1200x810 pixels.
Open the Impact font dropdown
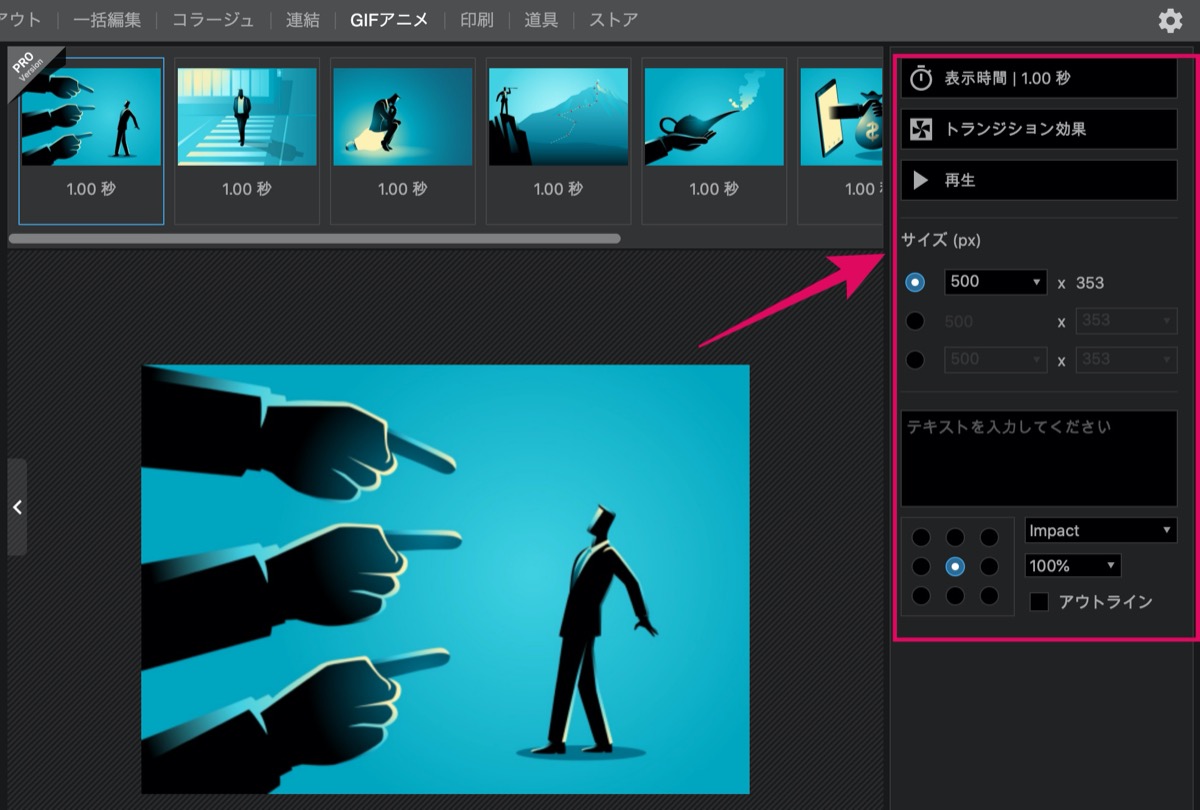coord(1101,530)
